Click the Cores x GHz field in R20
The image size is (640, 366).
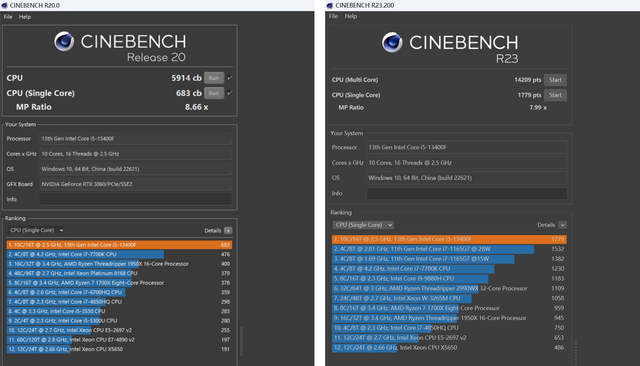click(136, 154)
